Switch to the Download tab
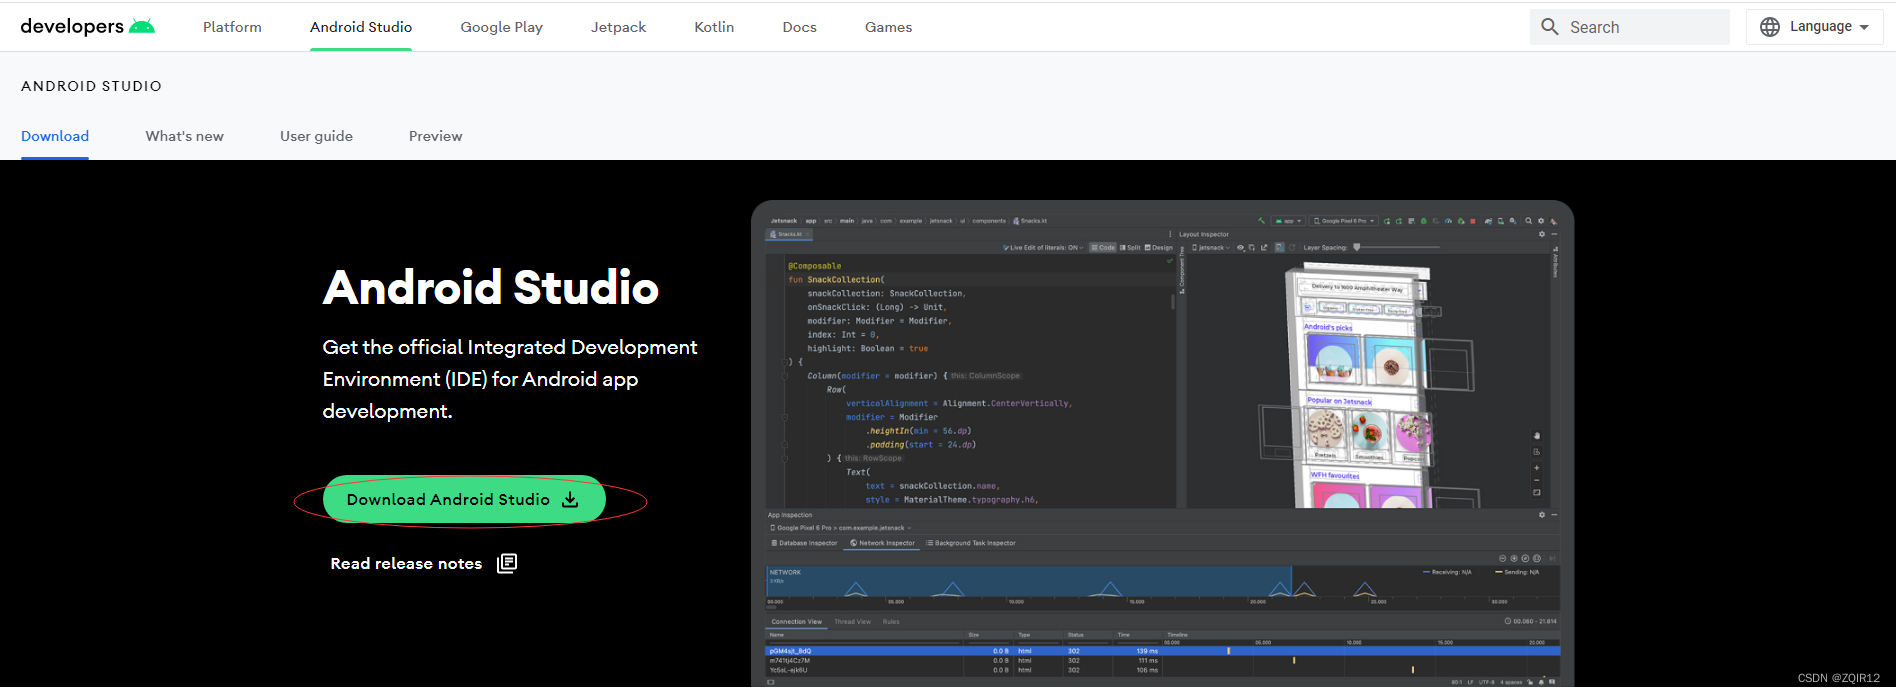1896x694 pixels. pyautogui.click(x=55, y=136)
